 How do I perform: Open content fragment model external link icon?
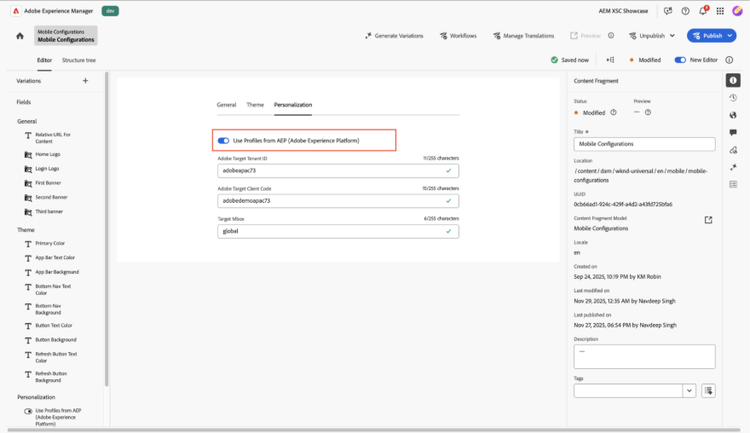pyautogui.click(x=708, y=220)
